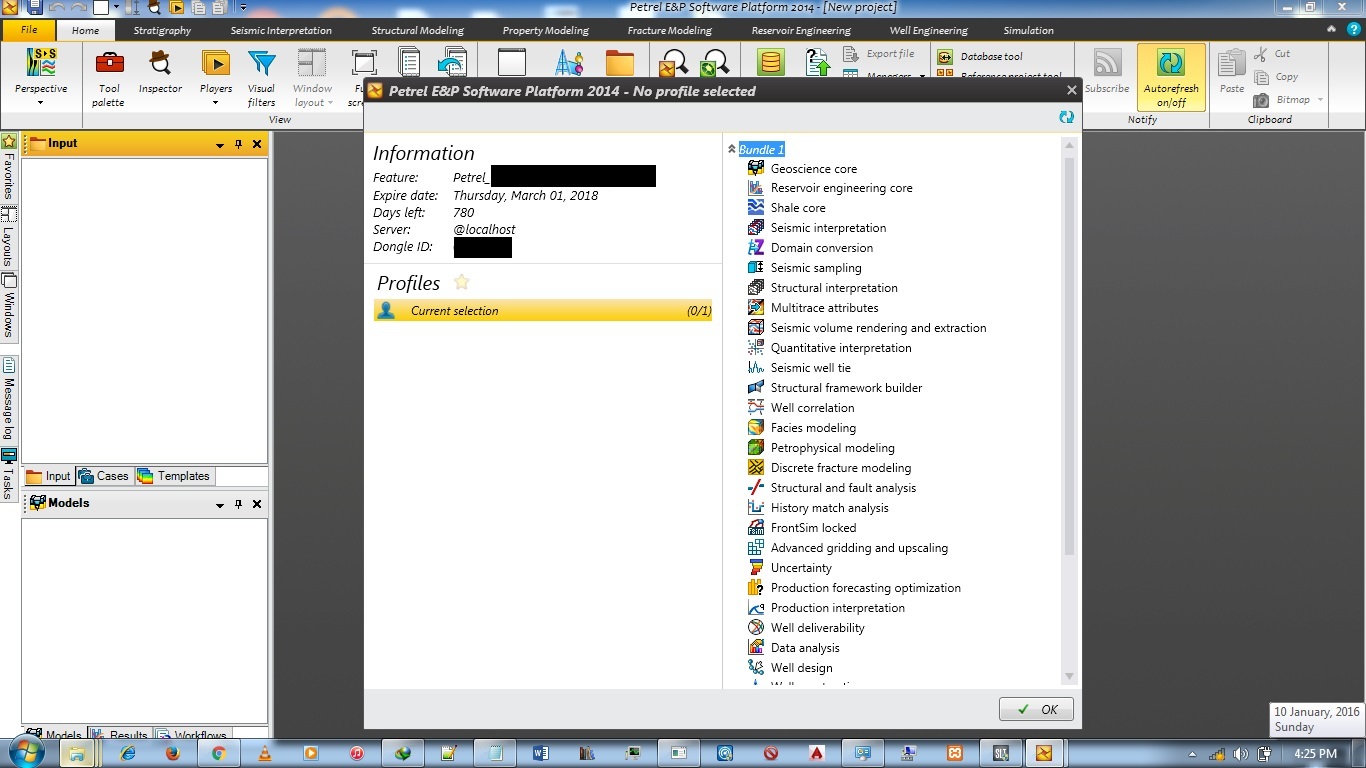
Task: Select Current selection profile
Action: click(543, 311)
